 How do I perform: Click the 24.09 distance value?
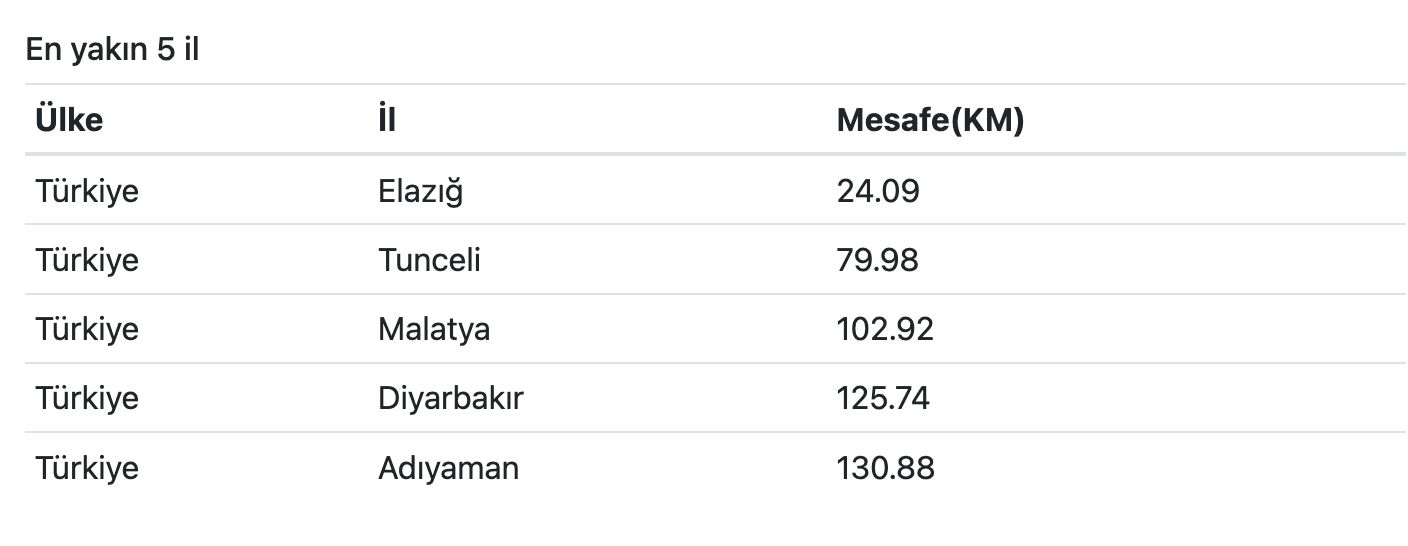(x=877, y=190)
